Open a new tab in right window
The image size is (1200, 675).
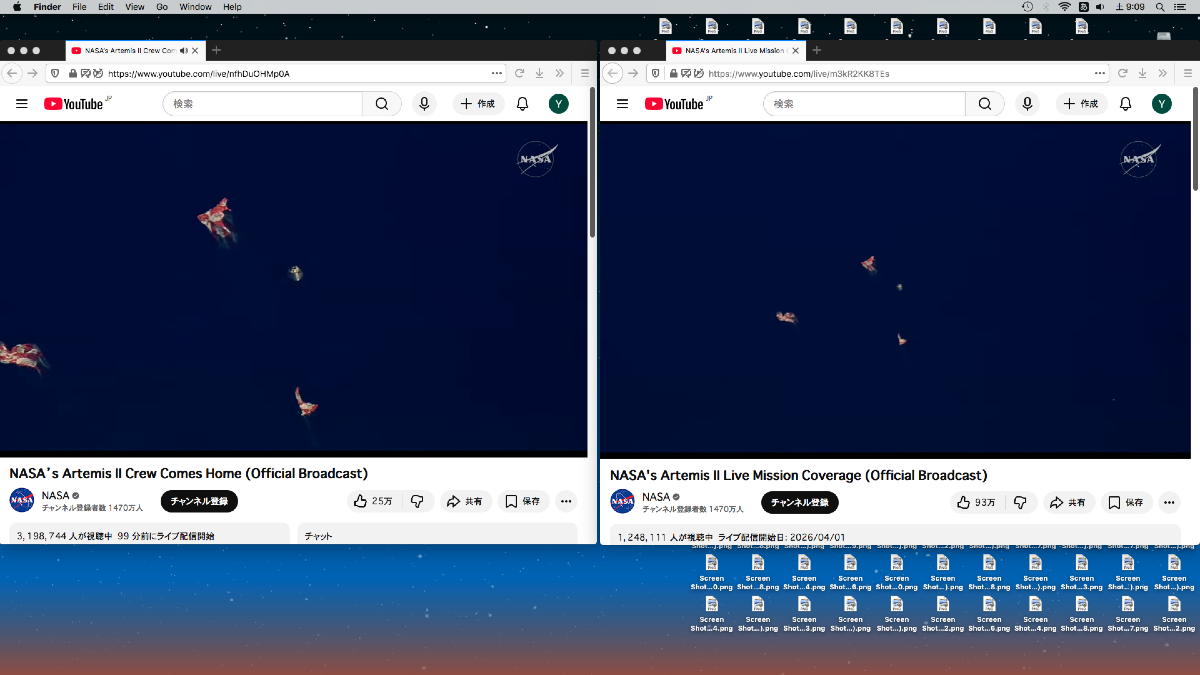click(x=816, y=50)
